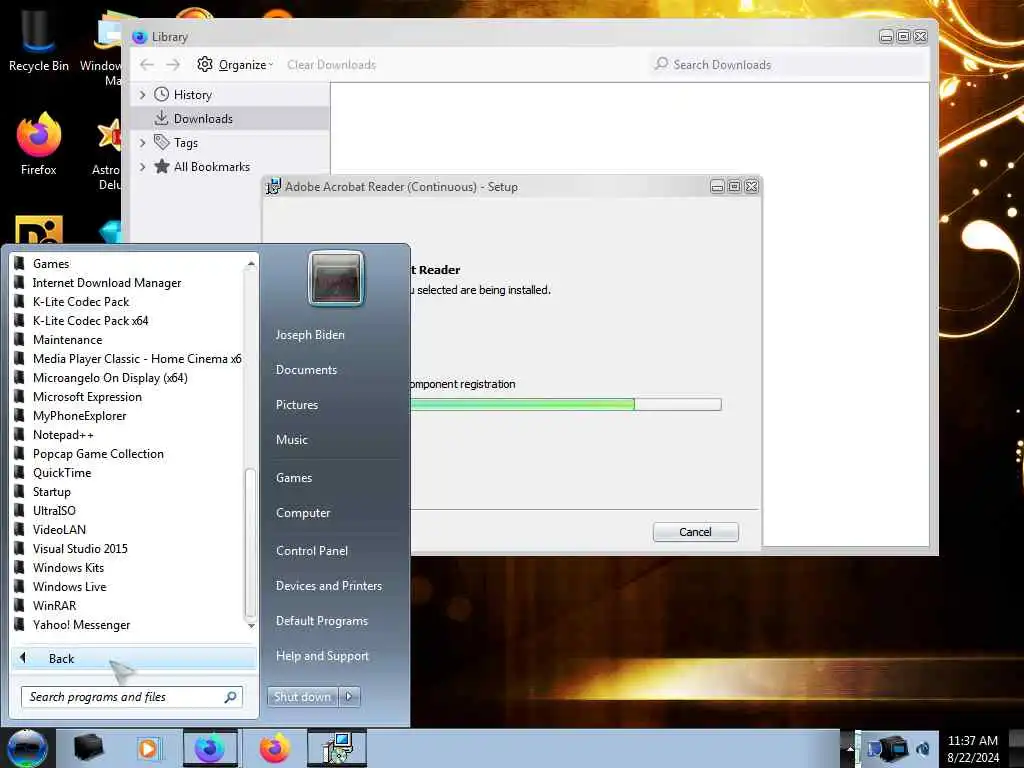This screenshot has width=1024, height=768.
Task: Click the forward arrow in Library toolbar
Action: 173,65
